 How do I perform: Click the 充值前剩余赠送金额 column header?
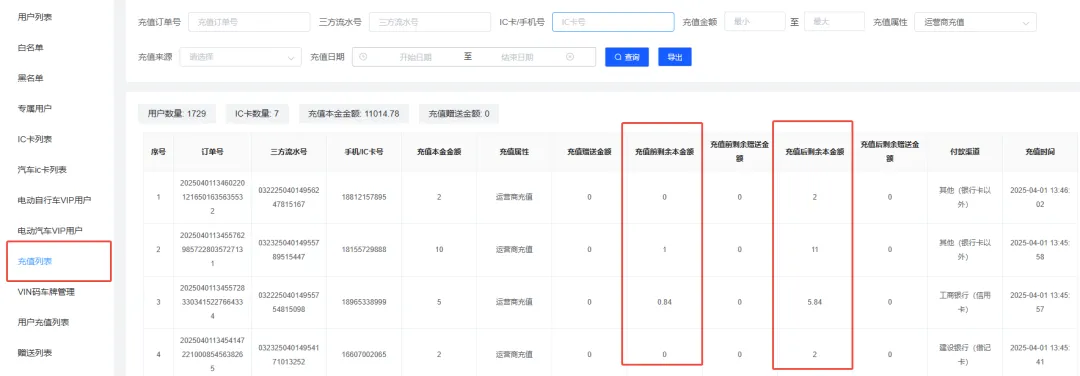pyautogui.click(x=740, y=152)
